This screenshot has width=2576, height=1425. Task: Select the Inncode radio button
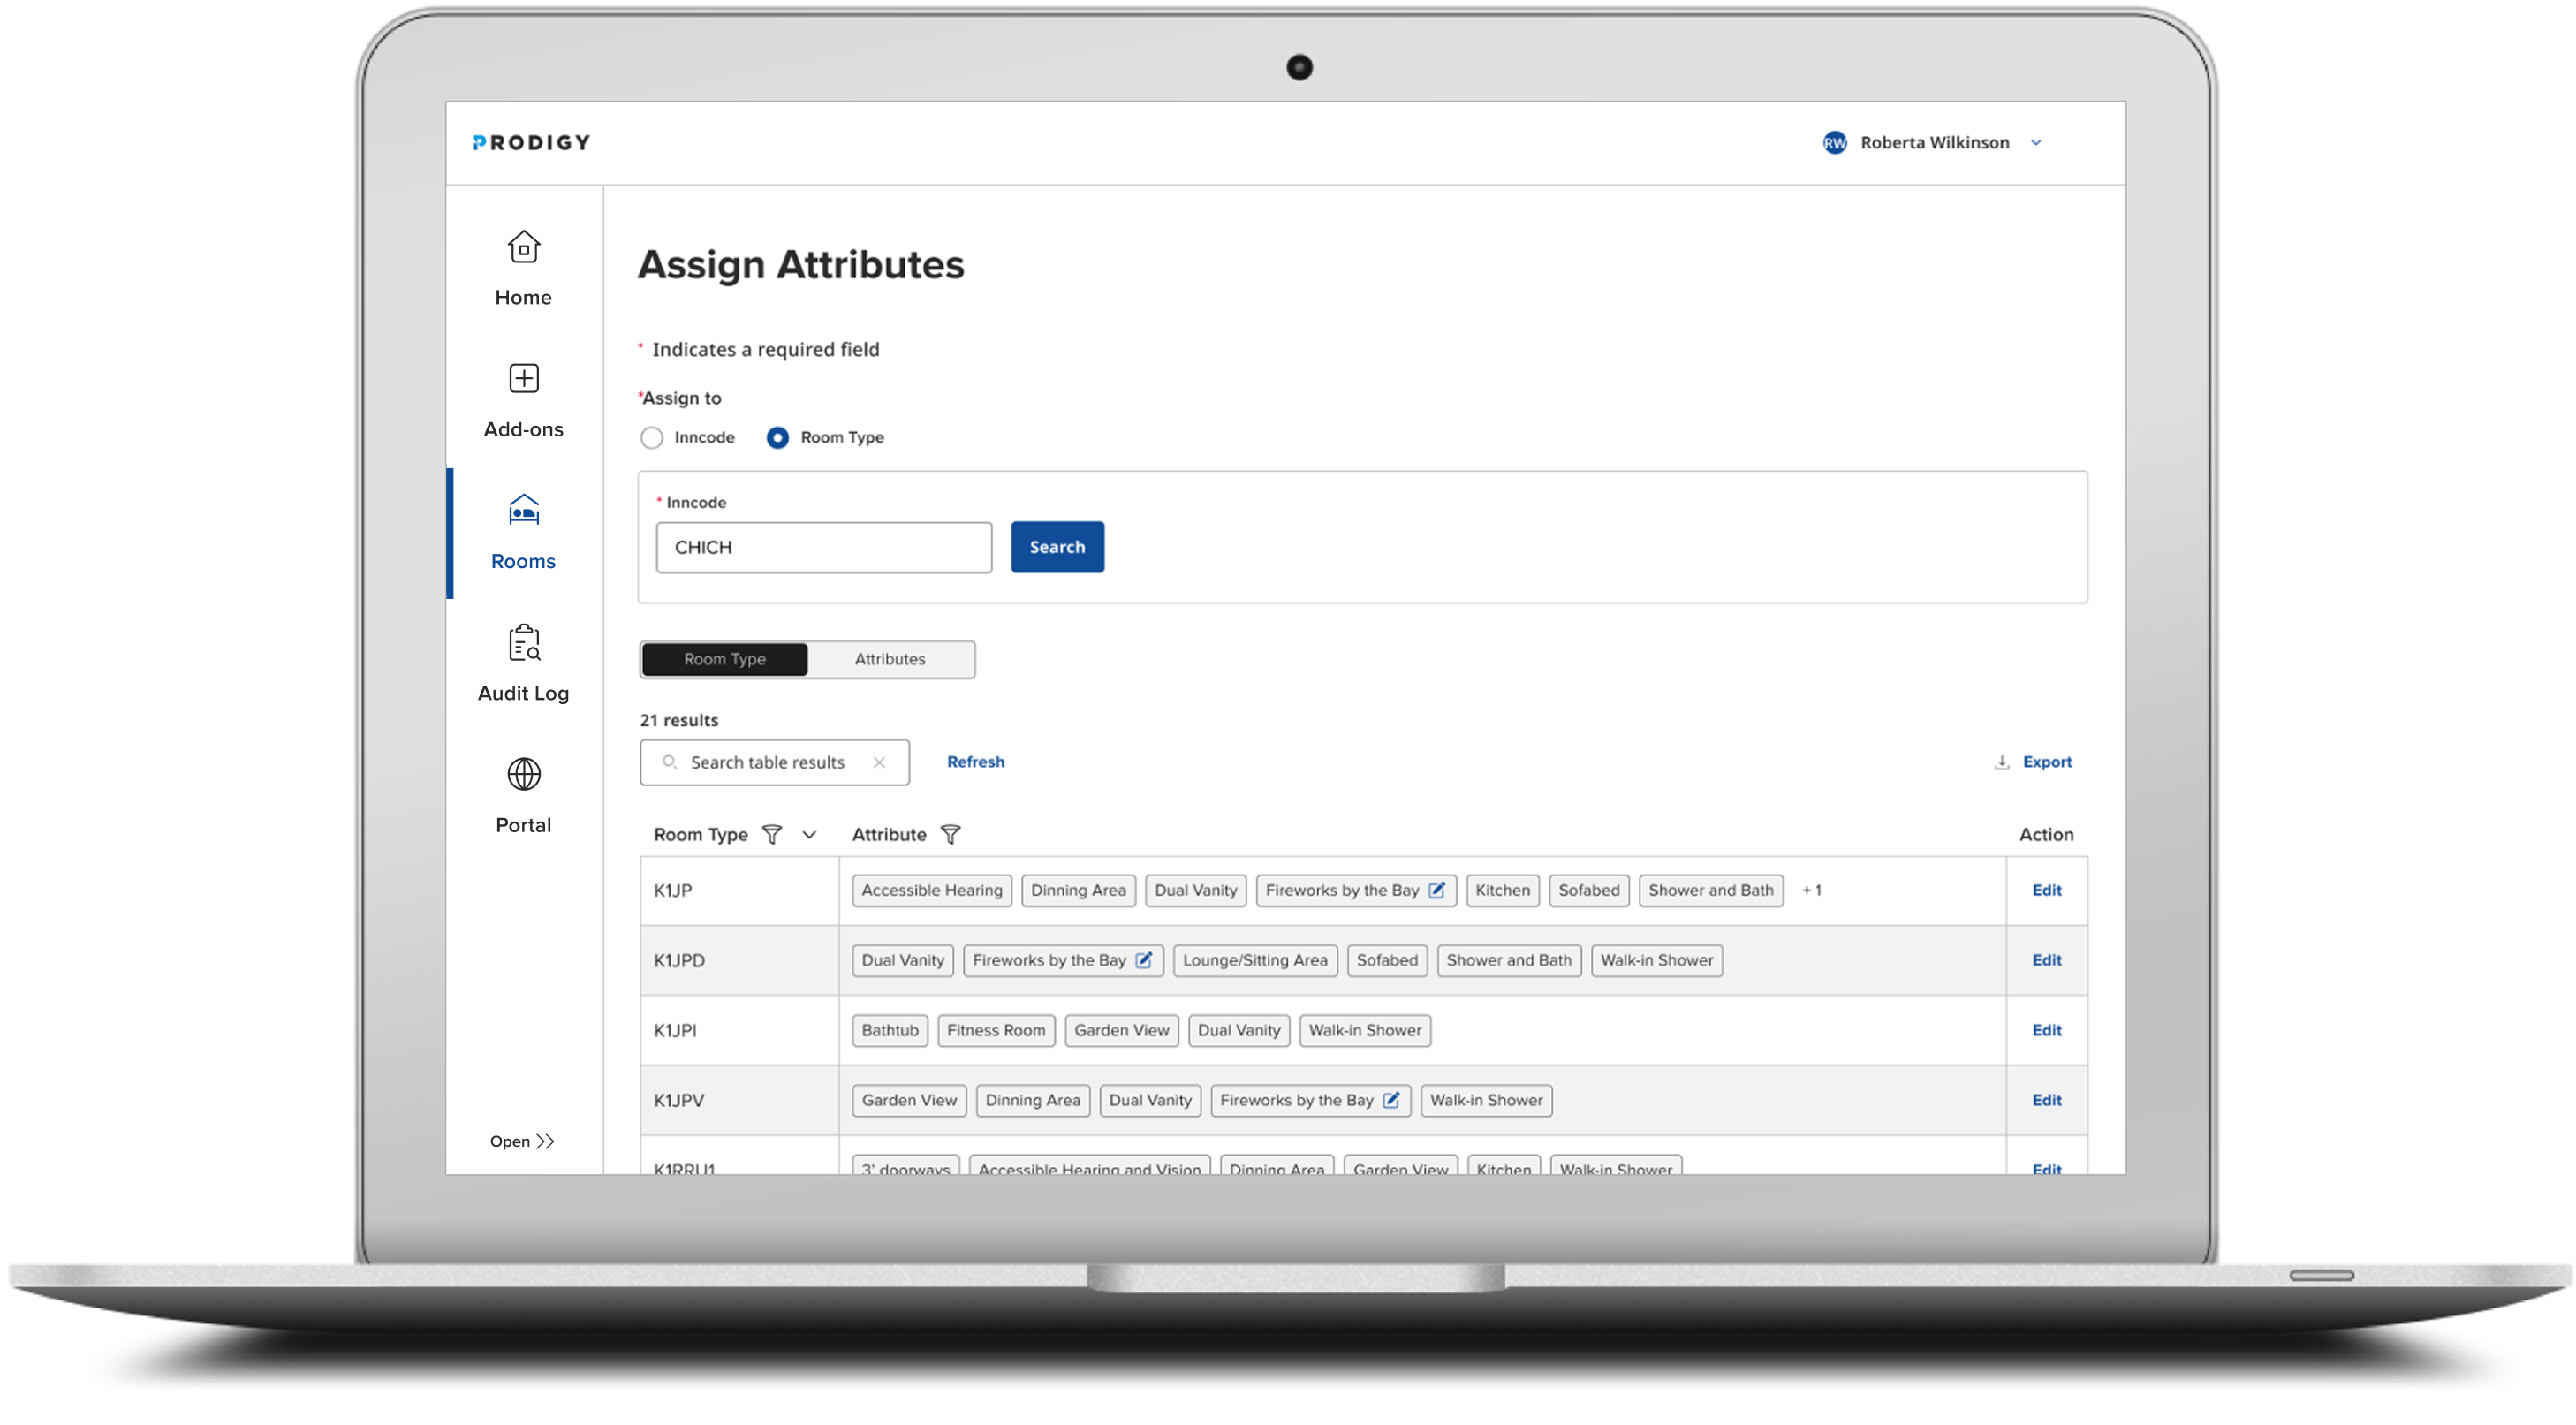652,437
